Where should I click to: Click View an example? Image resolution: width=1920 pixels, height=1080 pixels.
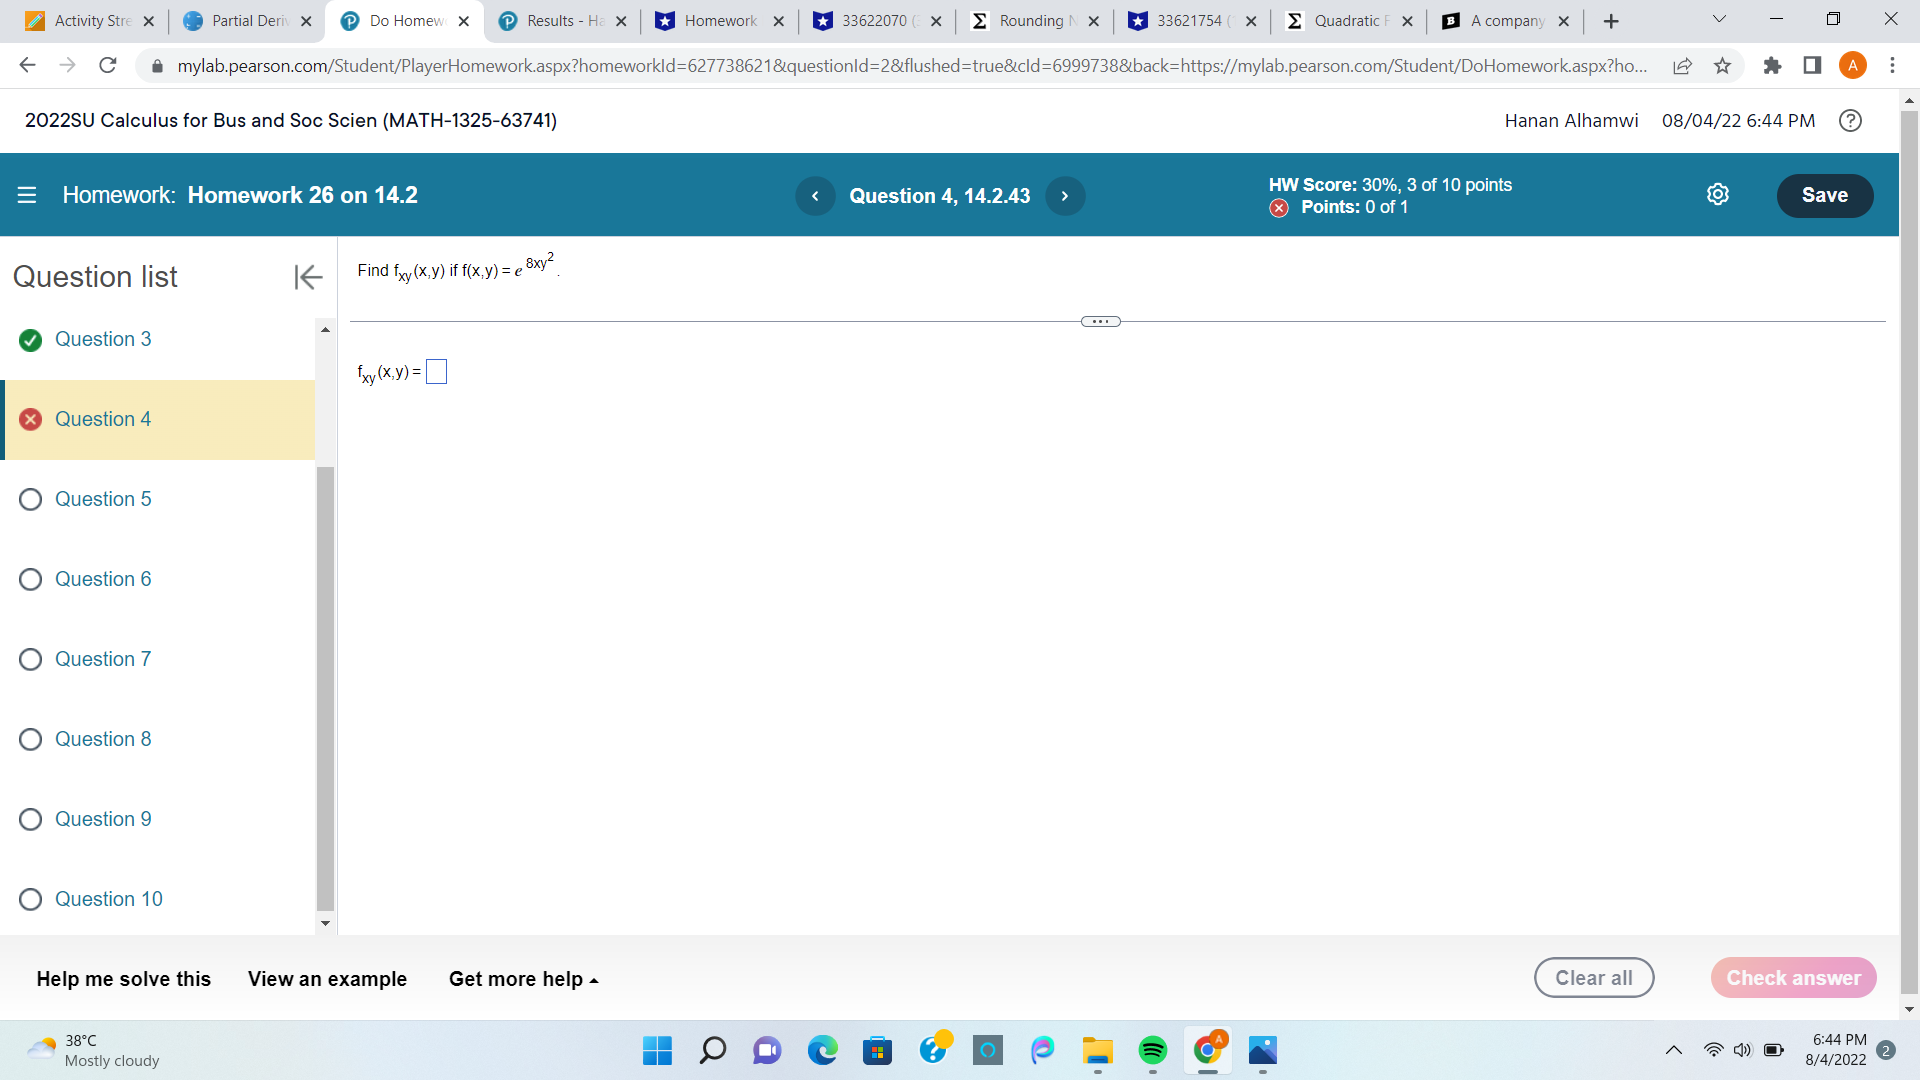pyautogui.click(x=327, y=979)
